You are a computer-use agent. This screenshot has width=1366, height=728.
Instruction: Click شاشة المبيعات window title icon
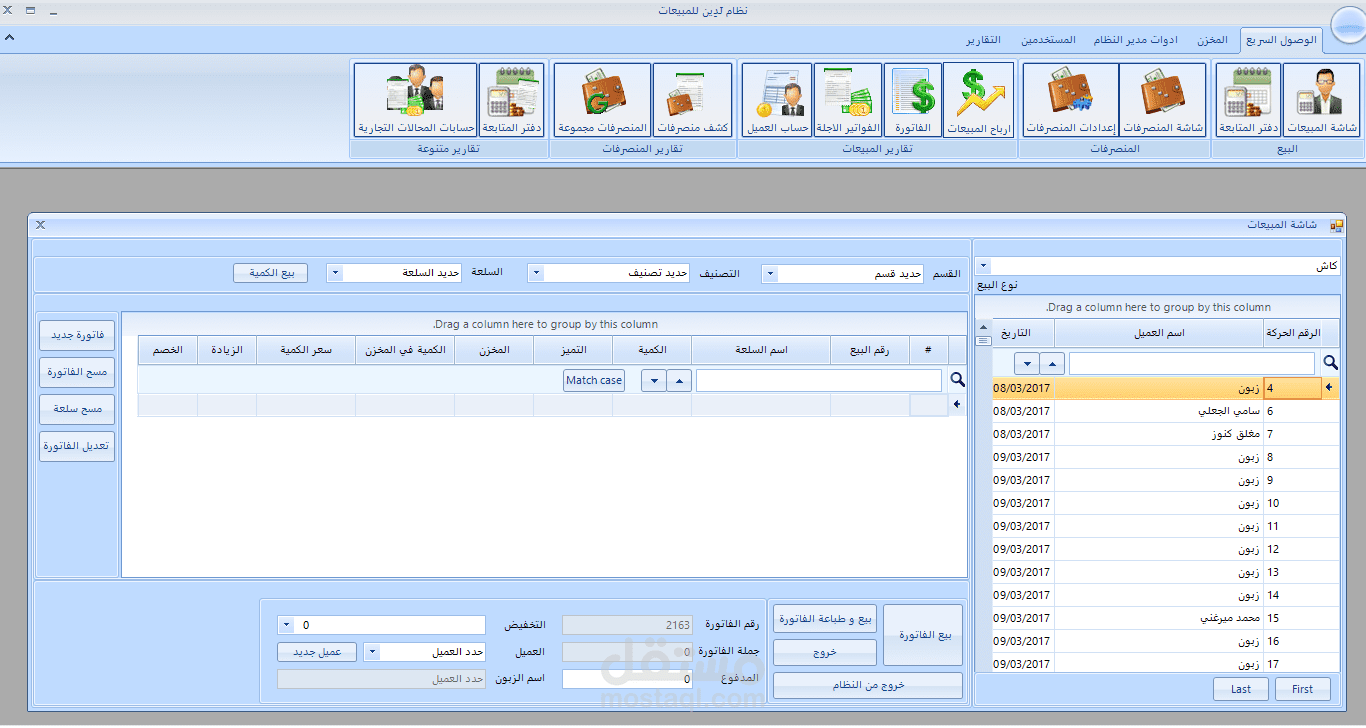(x=1337, y=225)
